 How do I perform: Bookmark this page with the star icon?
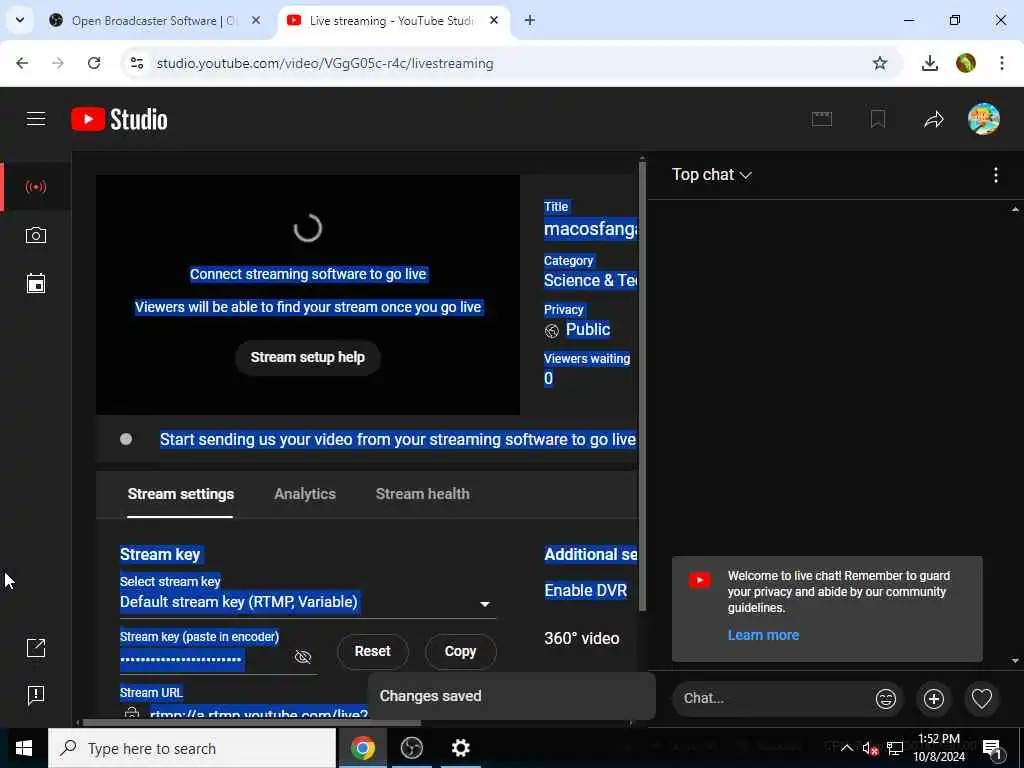tap(880, 63)
